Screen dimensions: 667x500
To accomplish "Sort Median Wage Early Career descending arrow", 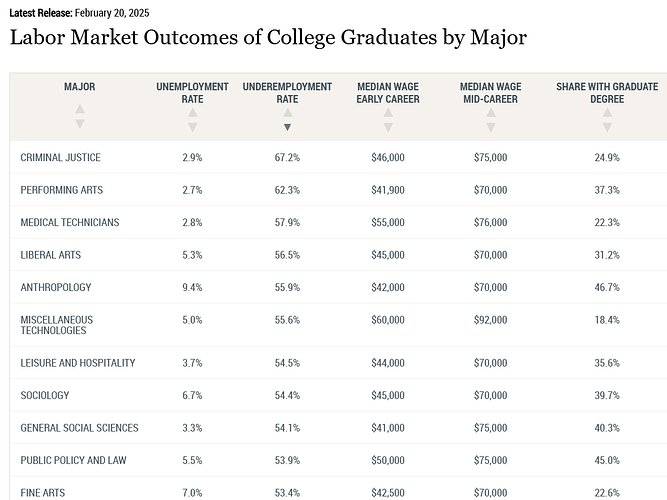I will pos(388,127).
